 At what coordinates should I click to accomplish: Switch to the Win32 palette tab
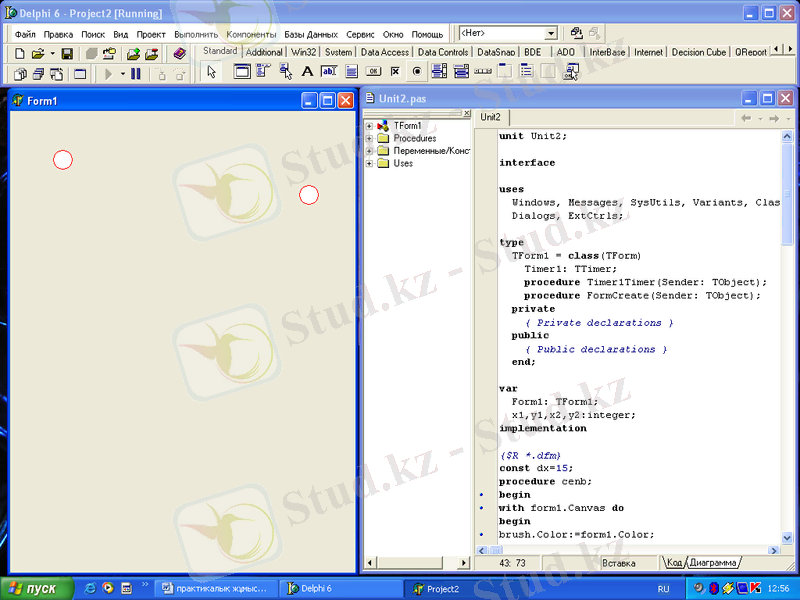tap(303, 52)
